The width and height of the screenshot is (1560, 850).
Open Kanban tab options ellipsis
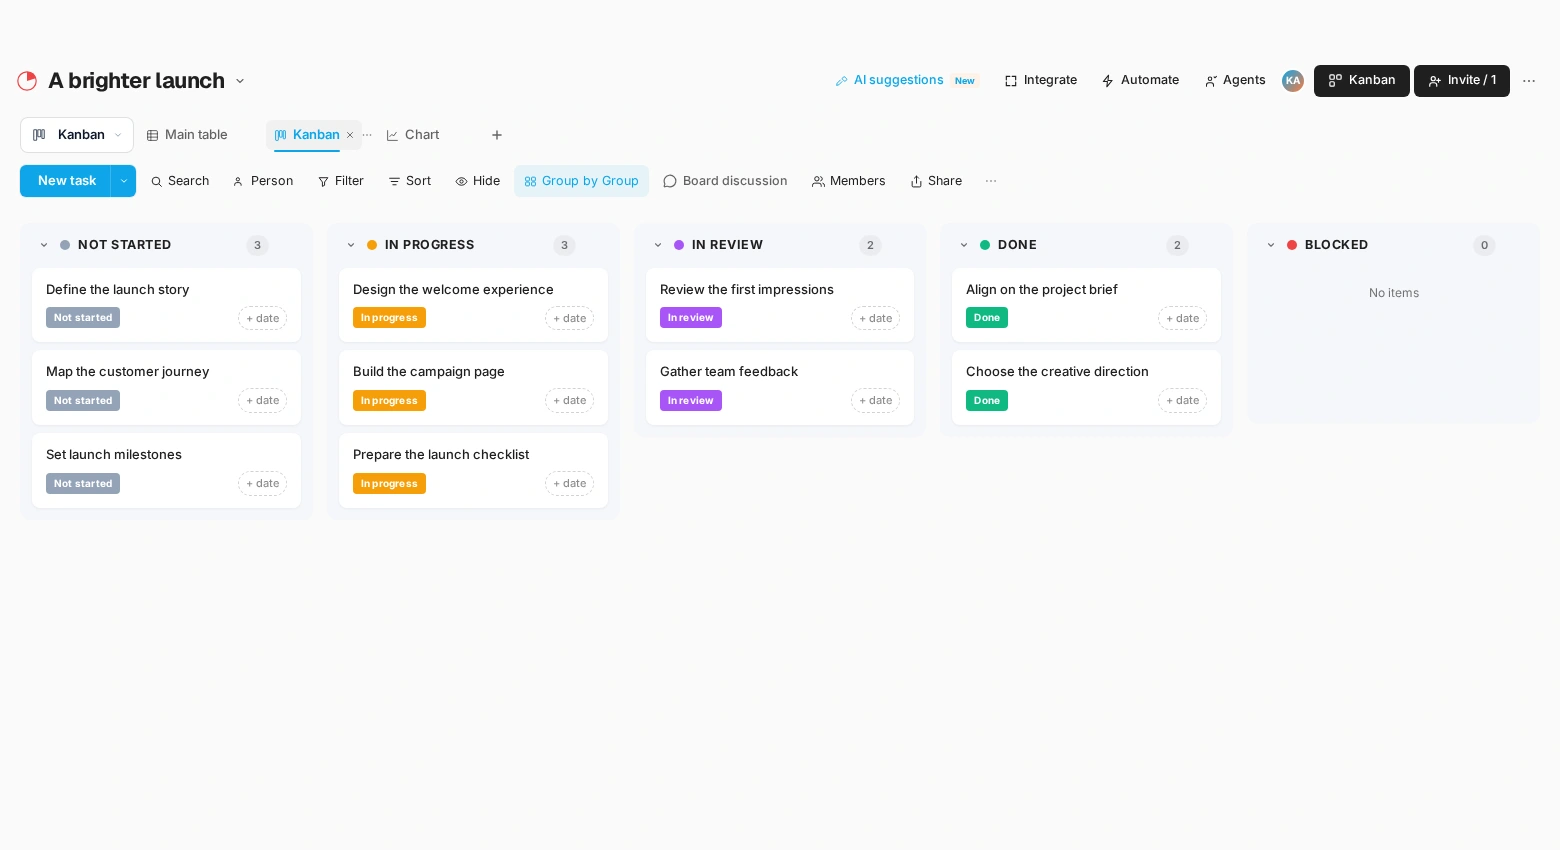click(x=367, y=135)
